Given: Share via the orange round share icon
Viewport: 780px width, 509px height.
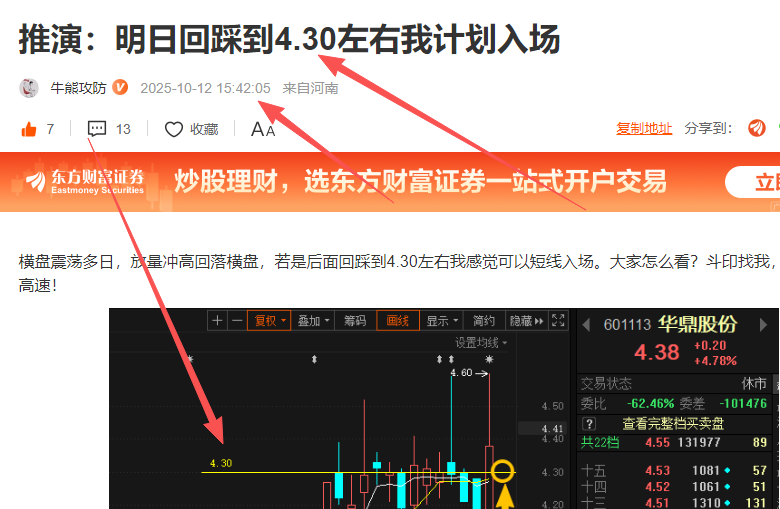Looking at the screenshot, I should pyautogui.click(x=757, y=128).
